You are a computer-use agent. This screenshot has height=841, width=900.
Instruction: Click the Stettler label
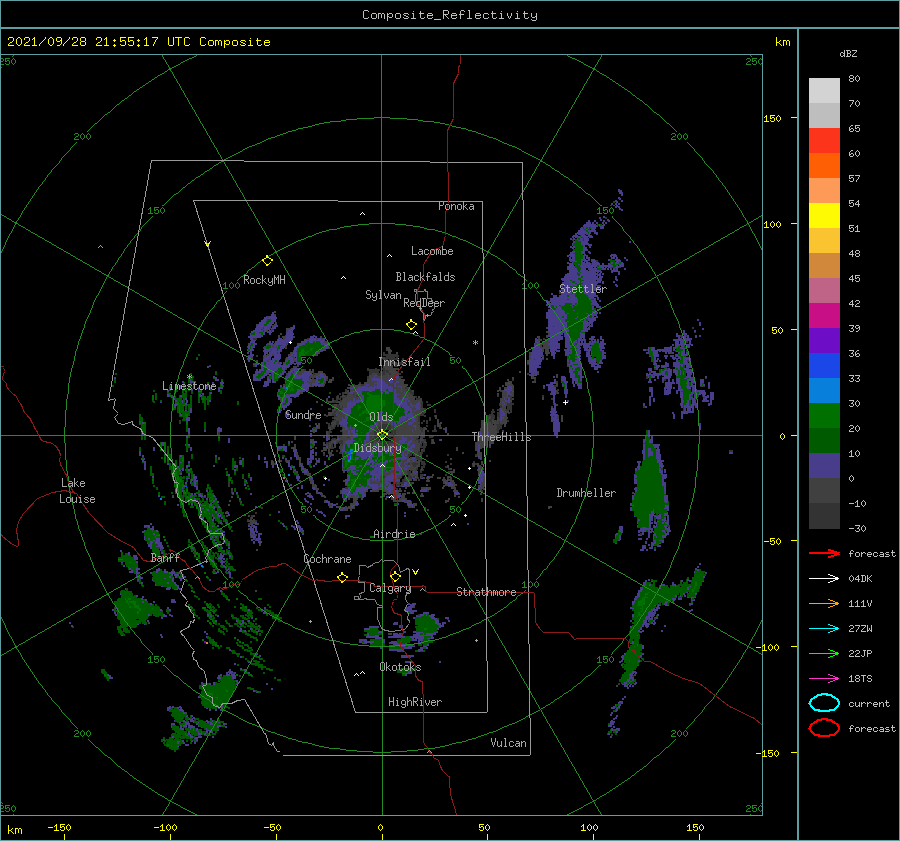click(583, 289)
